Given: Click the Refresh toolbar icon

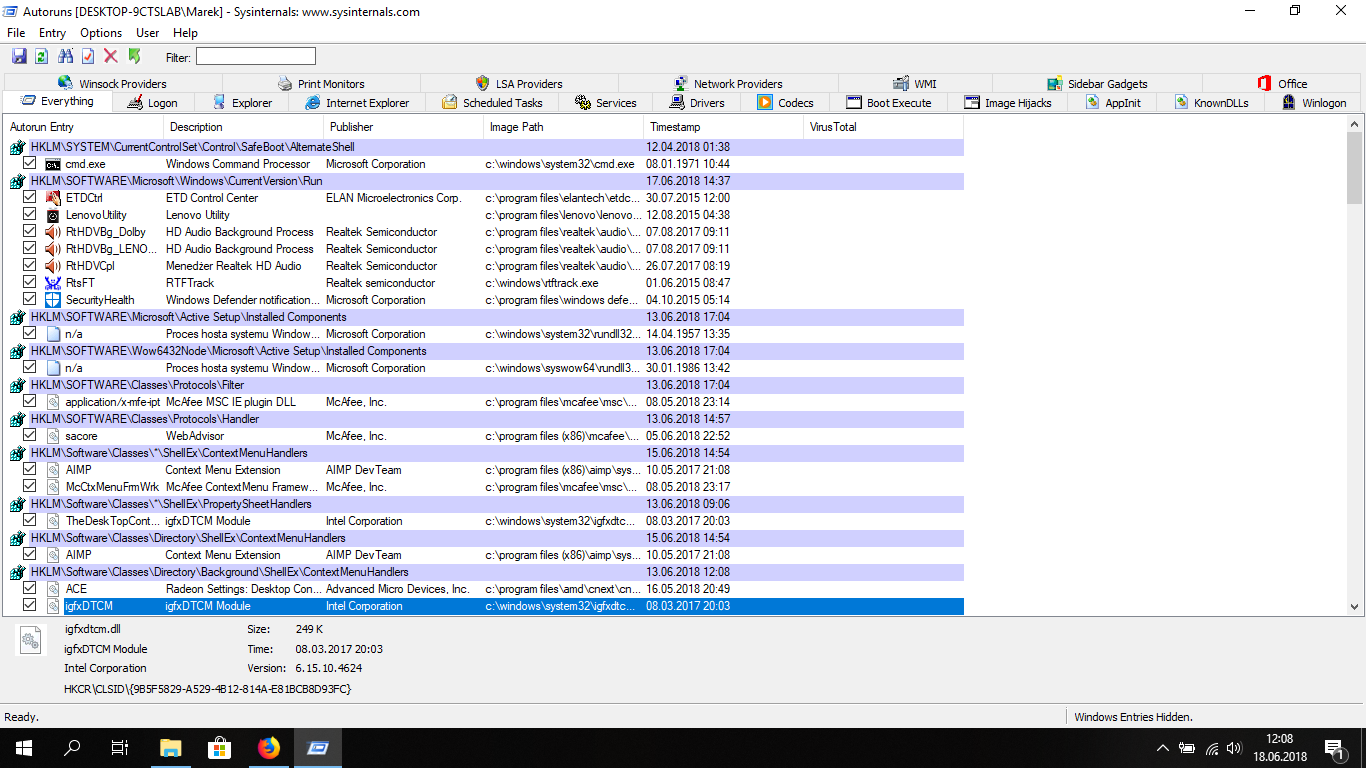Looking at the screenshot, I should click(42, 56).
